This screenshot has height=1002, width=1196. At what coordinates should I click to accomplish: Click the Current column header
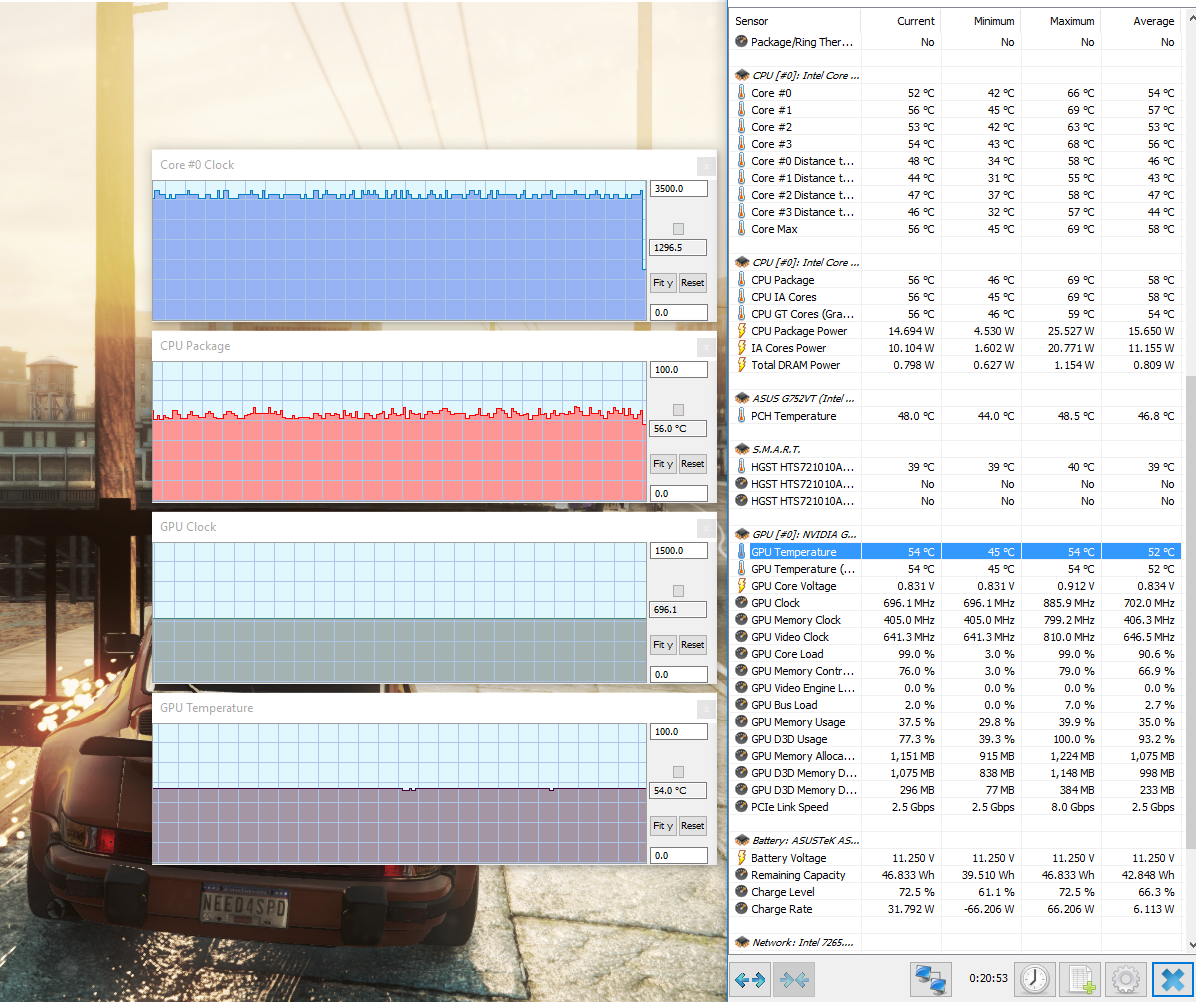(x=901, y=21)
